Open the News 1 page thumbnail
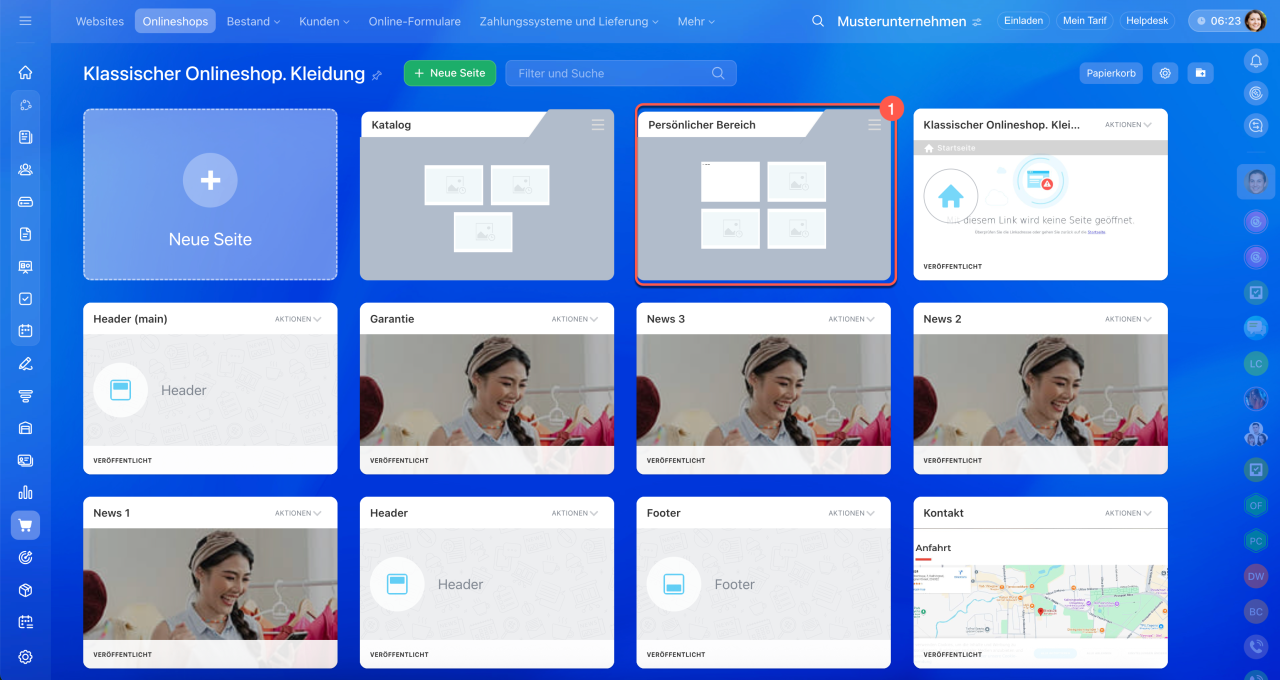This screenshot has height=680, width=1280. coord(210,584)
